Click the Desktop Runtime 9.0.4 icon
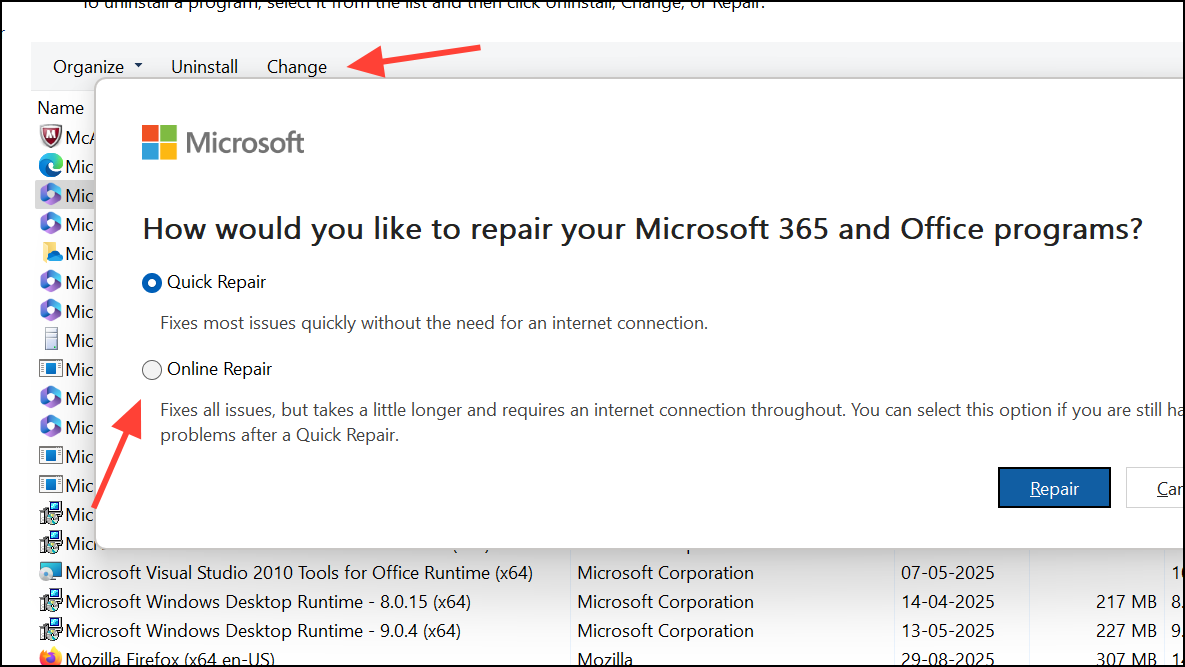 point(51,630)
